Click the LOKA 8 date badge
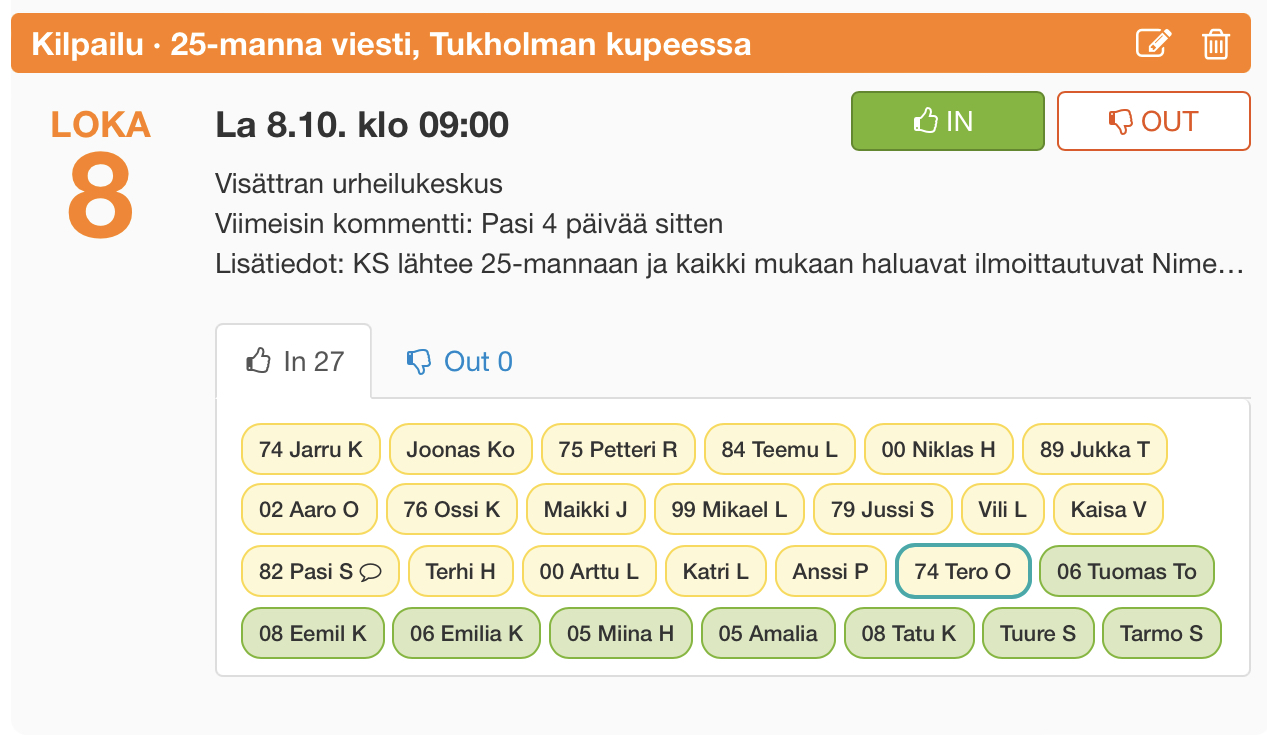1267x747 pixels. click(x=101, y=176)
